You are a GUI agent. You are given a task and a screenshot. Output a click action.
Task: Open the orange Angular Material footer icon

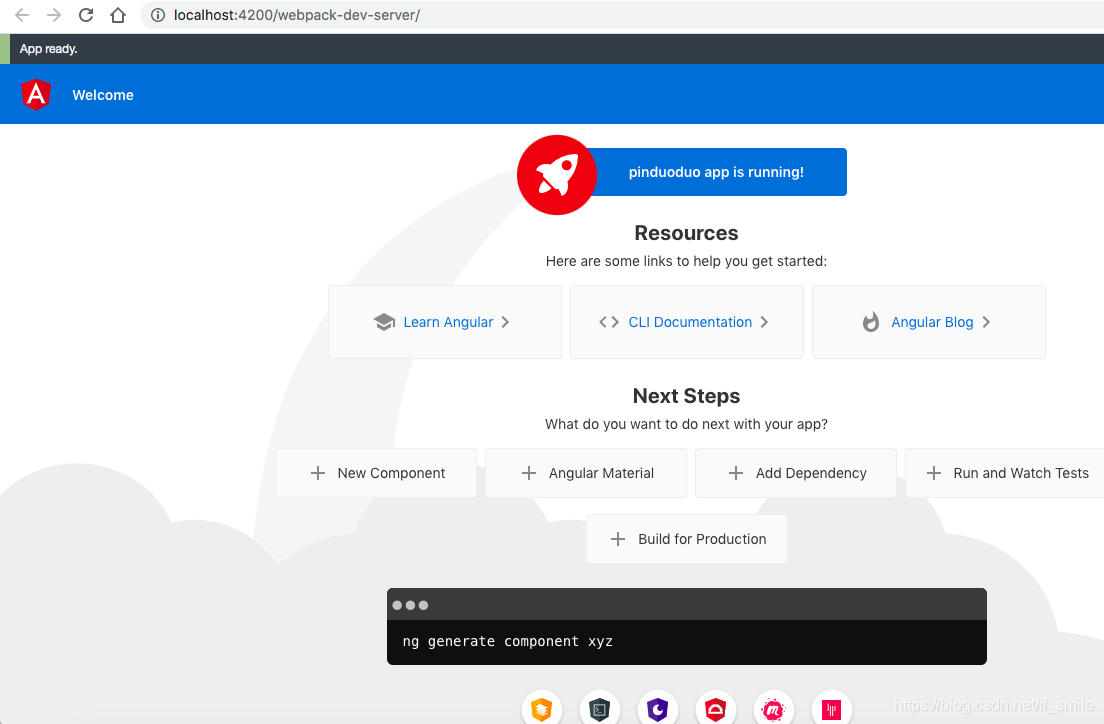542,710
